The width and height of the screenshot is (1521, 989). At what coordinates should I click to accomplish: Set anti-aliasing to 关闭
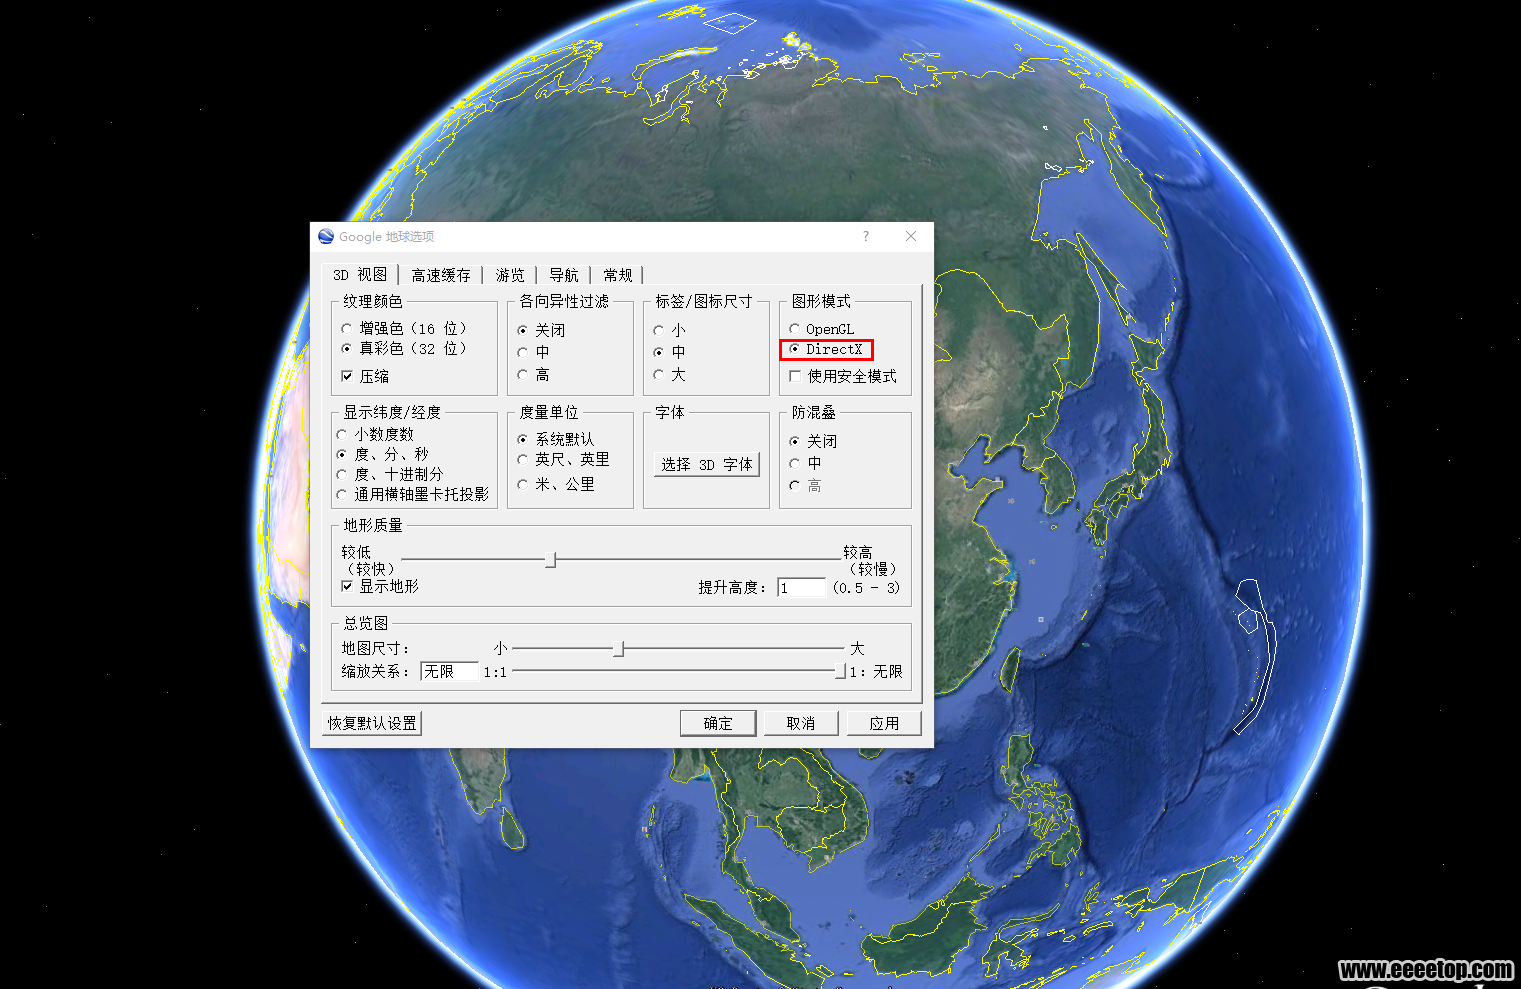click(813, 441)
